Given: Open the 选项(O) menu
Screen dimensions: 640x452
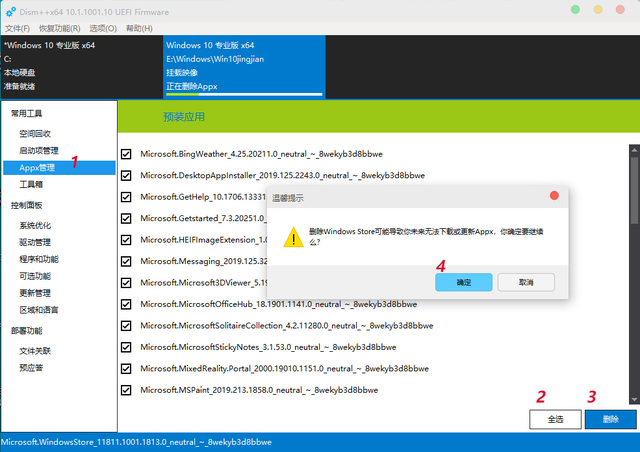Looking at the screenshot, I should (x=103, y=28).
